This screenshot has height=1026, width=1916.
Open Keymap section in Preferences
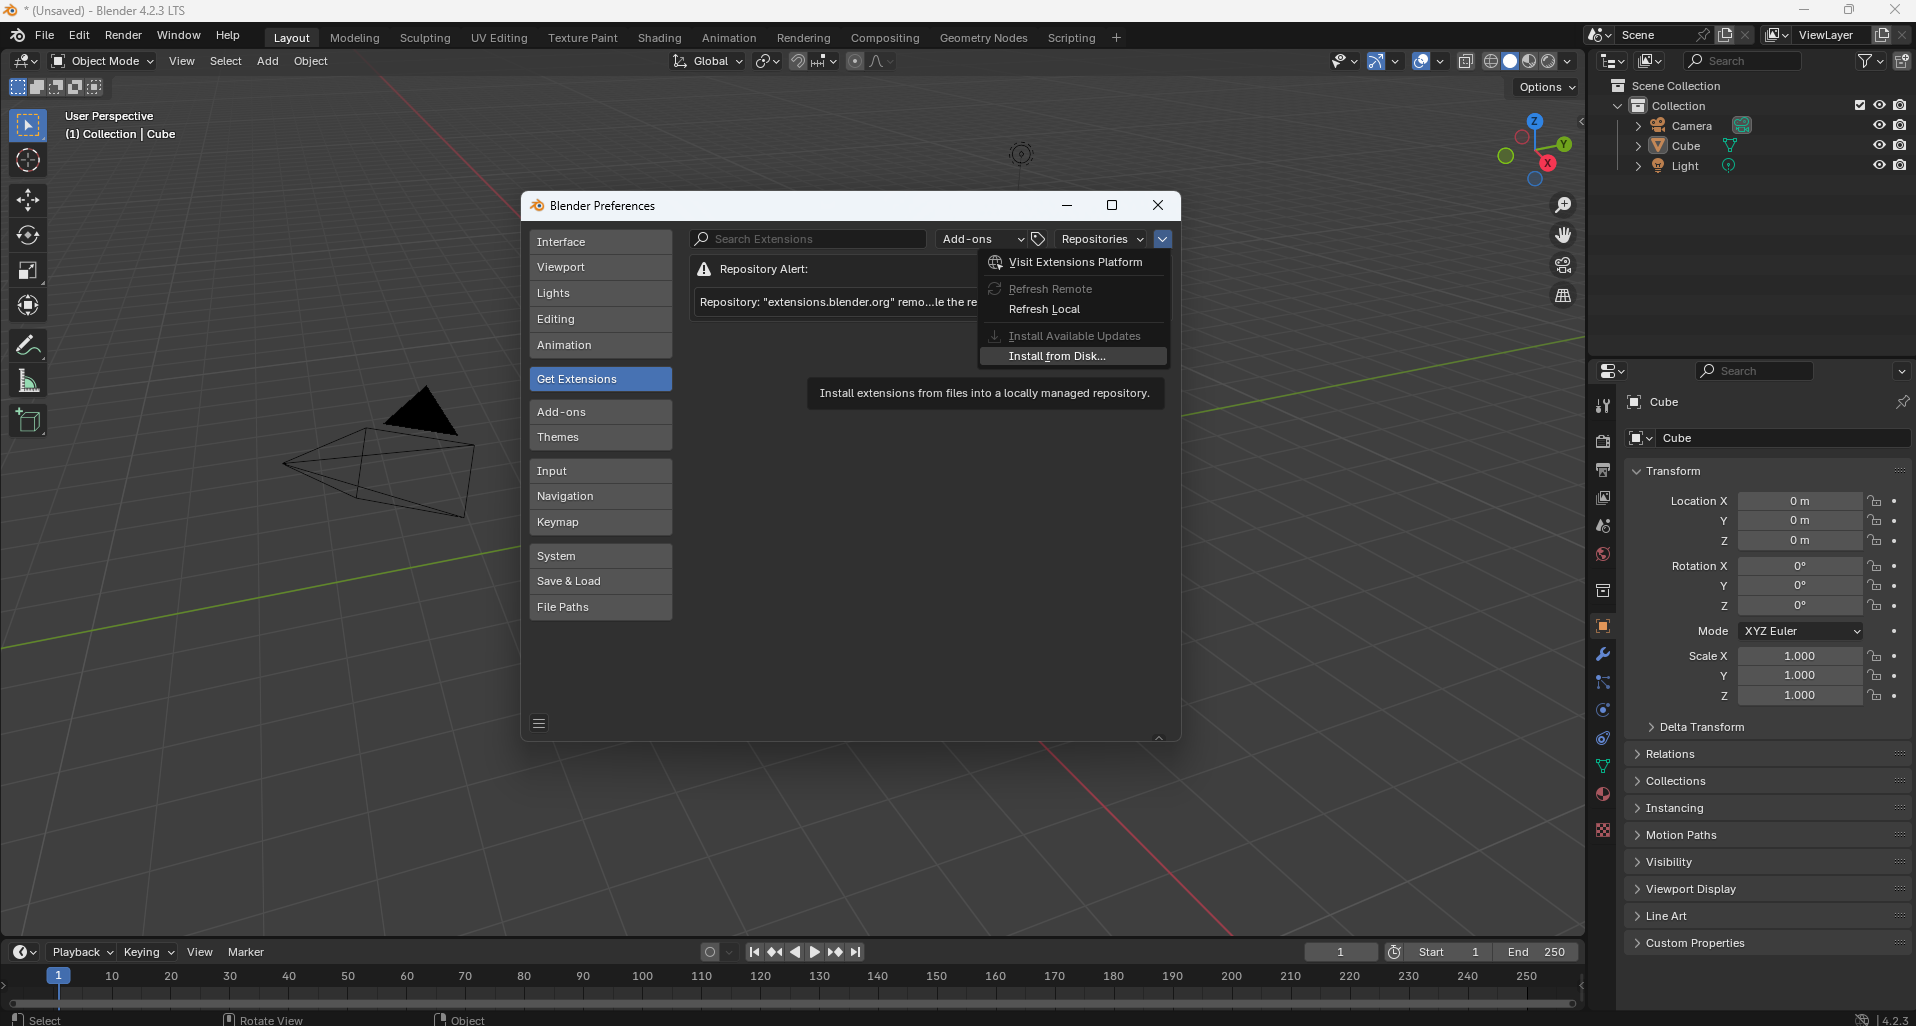pos(600,522)
